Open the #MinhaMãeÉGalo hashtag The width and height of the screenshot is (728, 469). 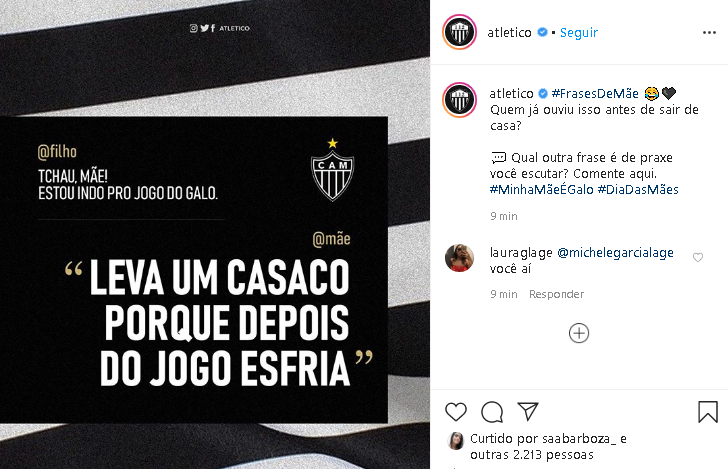pos(541,189)
